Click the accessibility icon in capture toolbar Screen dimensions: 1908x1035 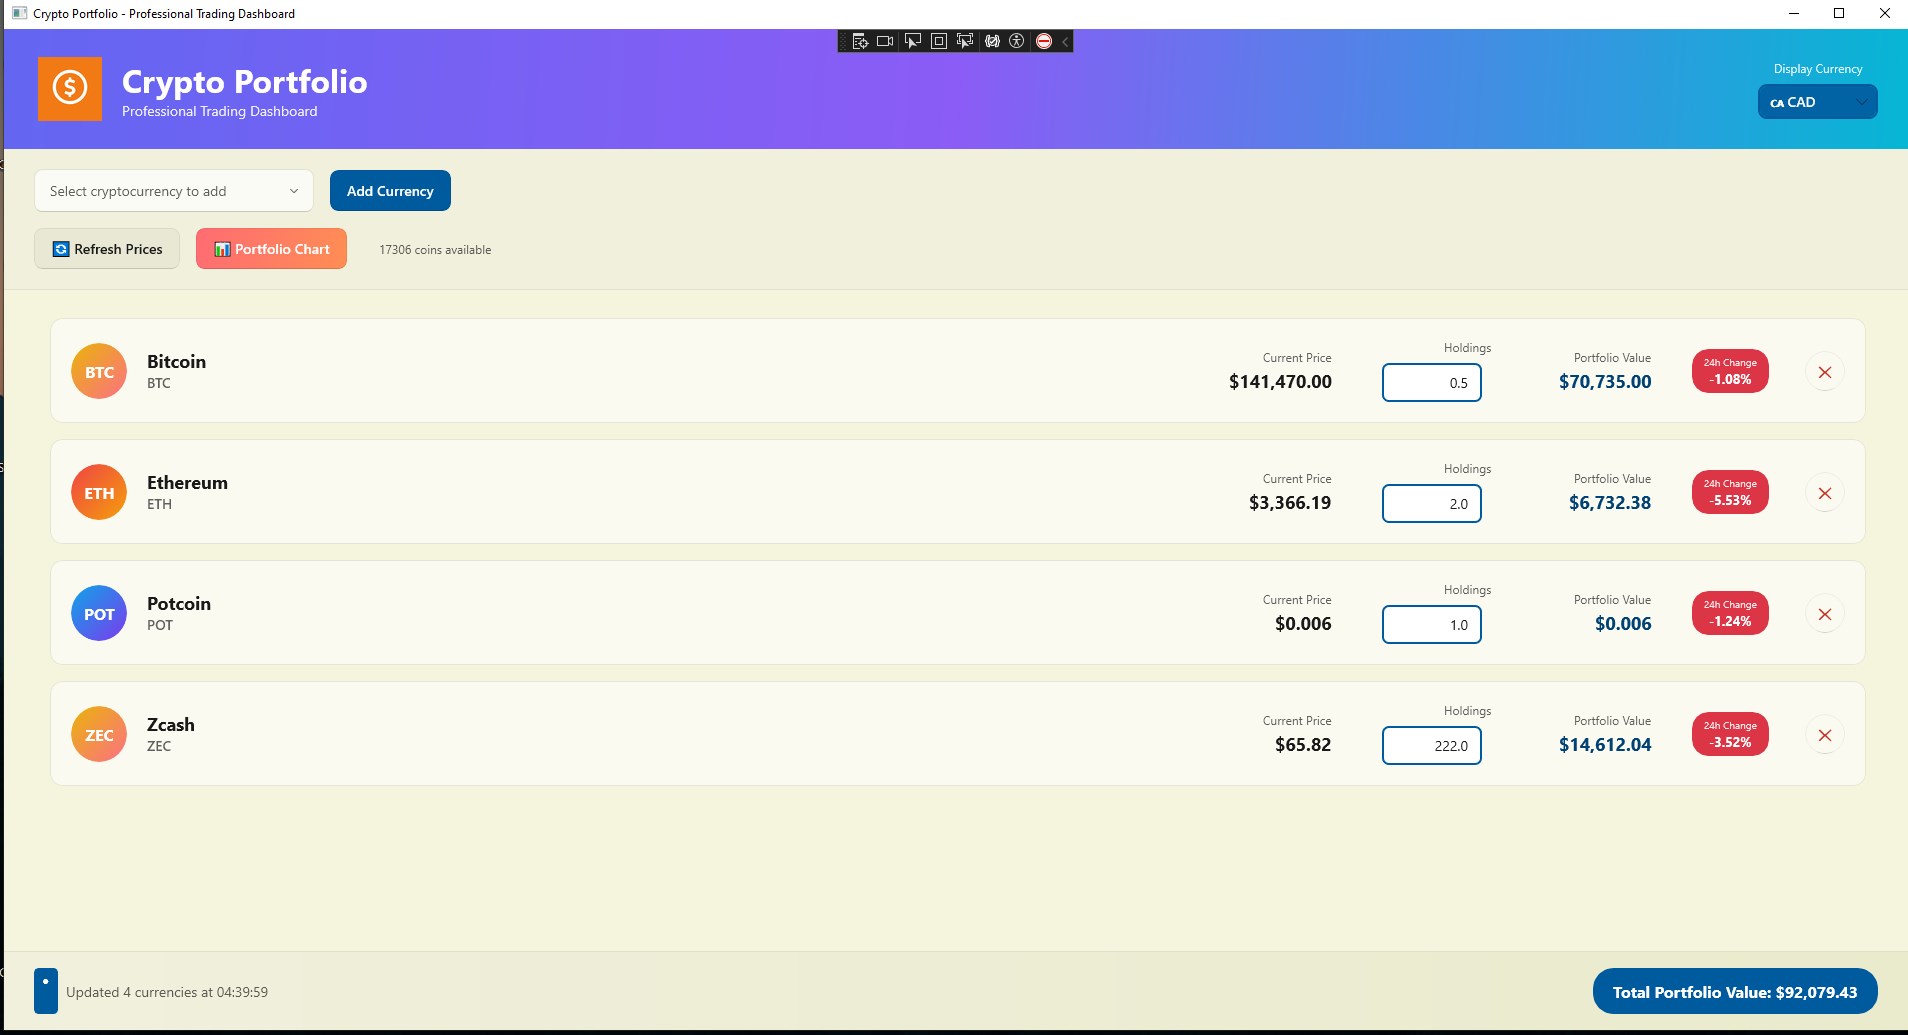pyautogui.click(x=1018, y=41)
